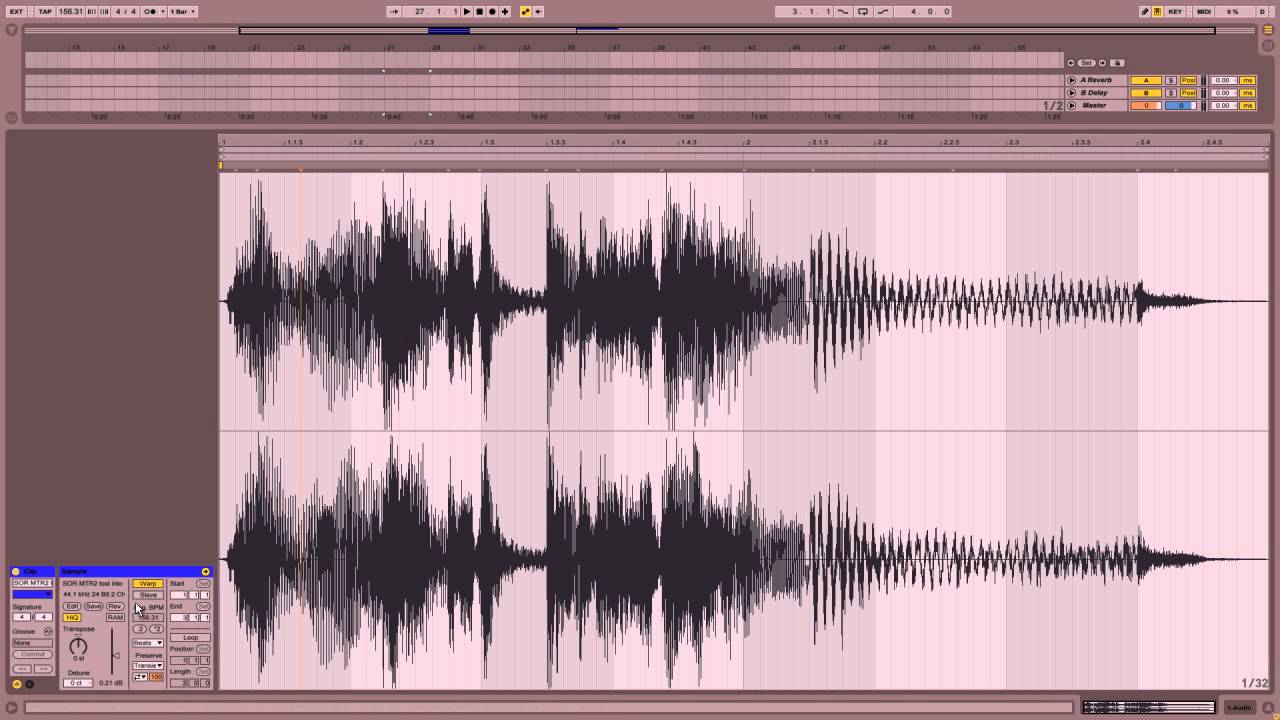Open the Hot-Swap Groove button
Viewport: 1280px width, 720px height.
(x=48, y=632)
